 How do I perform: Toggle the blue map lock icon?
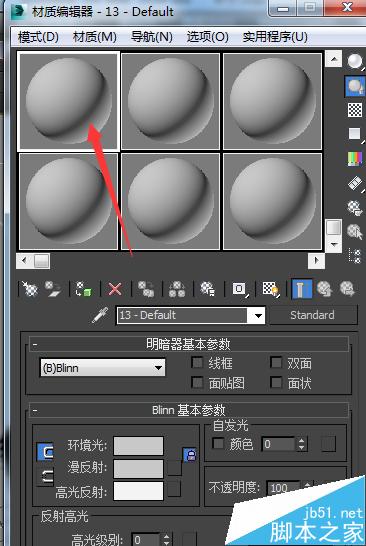pyautogui.click(x=189, y=455)
